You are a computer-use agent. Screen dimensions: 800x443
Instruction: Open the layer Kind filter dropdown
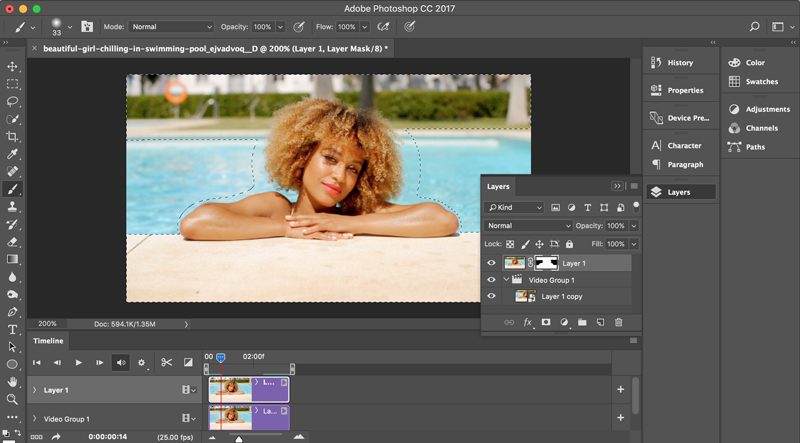point(515,207)
